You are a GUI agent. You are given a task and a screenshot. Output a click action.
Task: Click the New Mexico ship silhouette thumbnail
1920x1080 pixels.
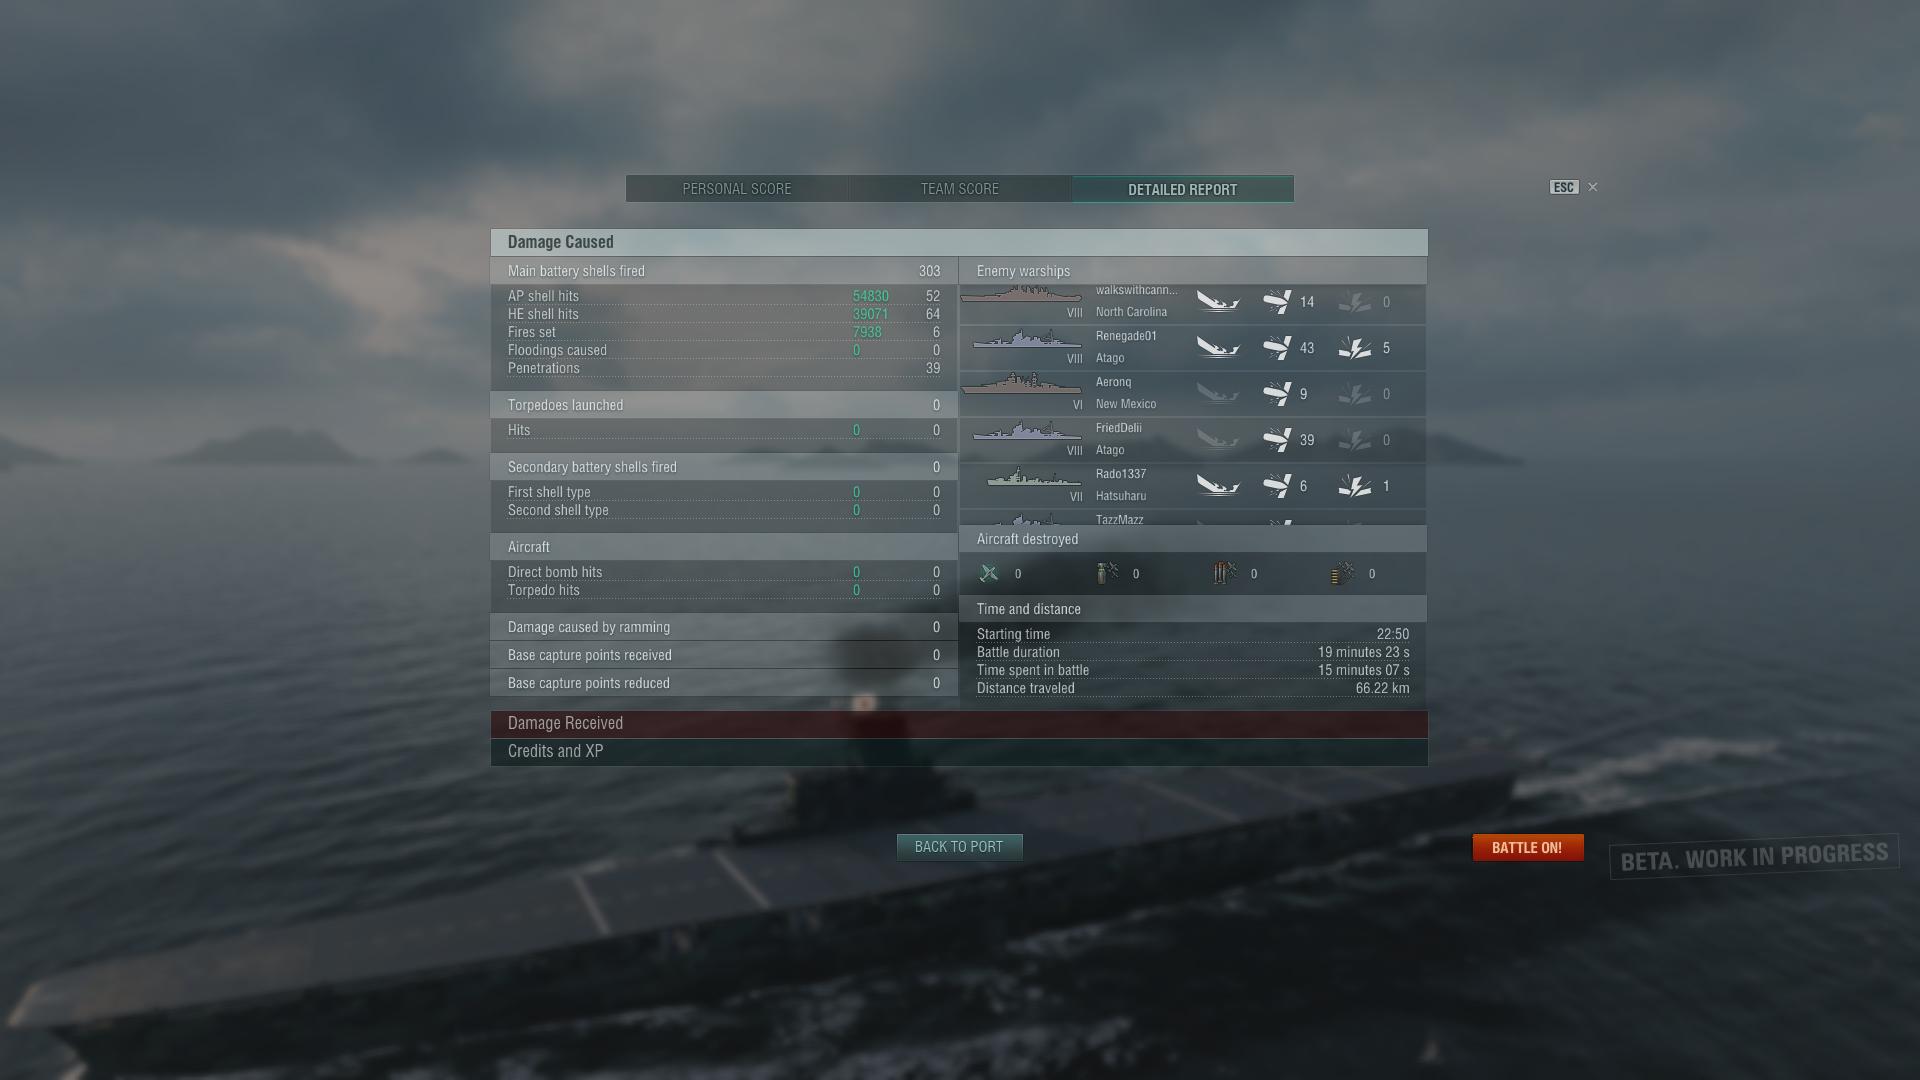pyautogui.click(x=1021, y=385)
